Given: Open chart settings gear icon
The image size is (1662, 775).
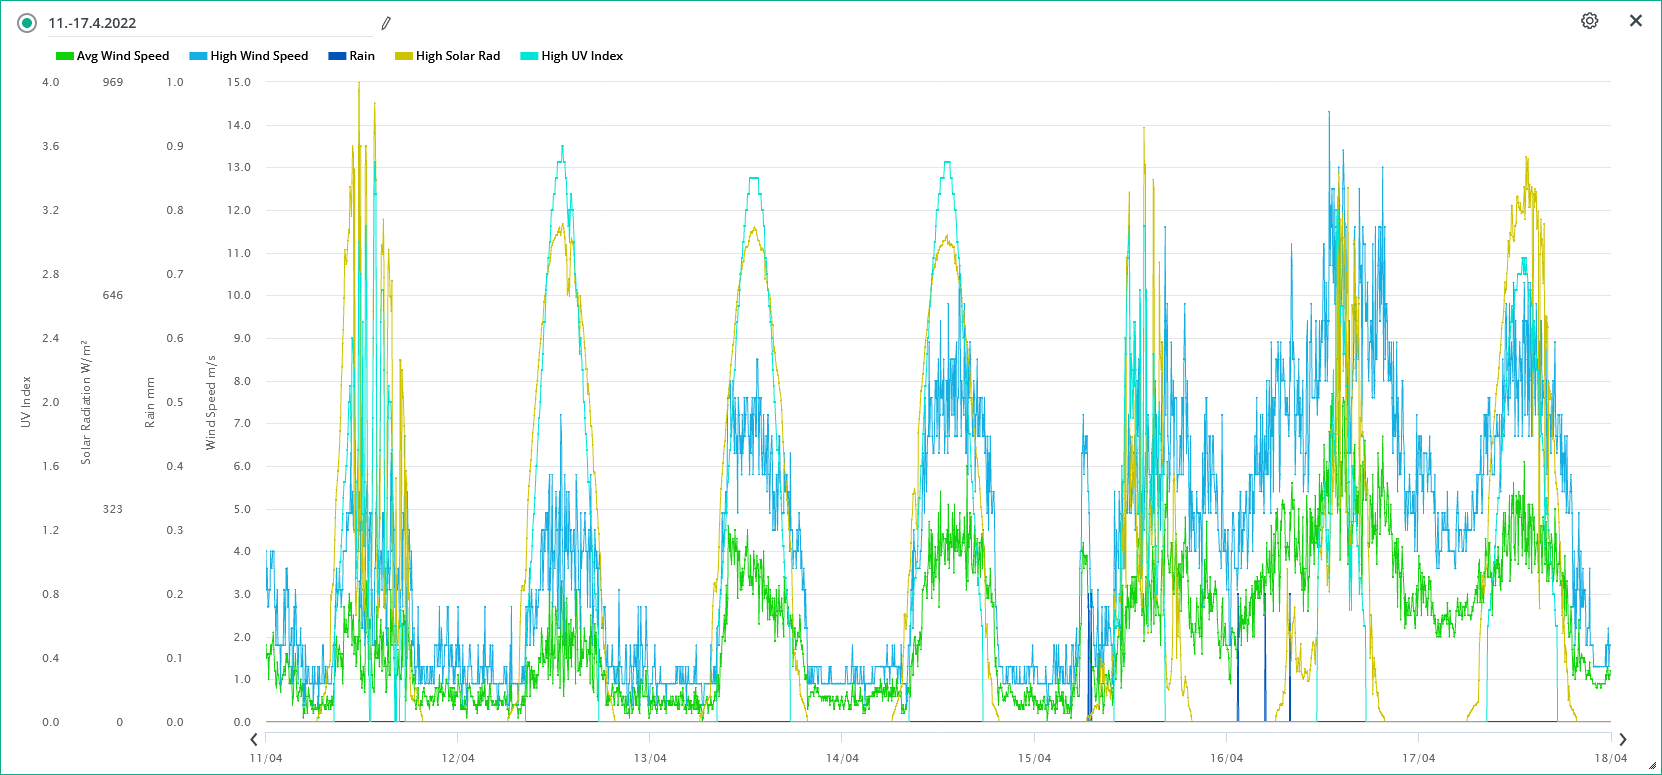Looking at the screenshot, I should [x=1589, y=21].
